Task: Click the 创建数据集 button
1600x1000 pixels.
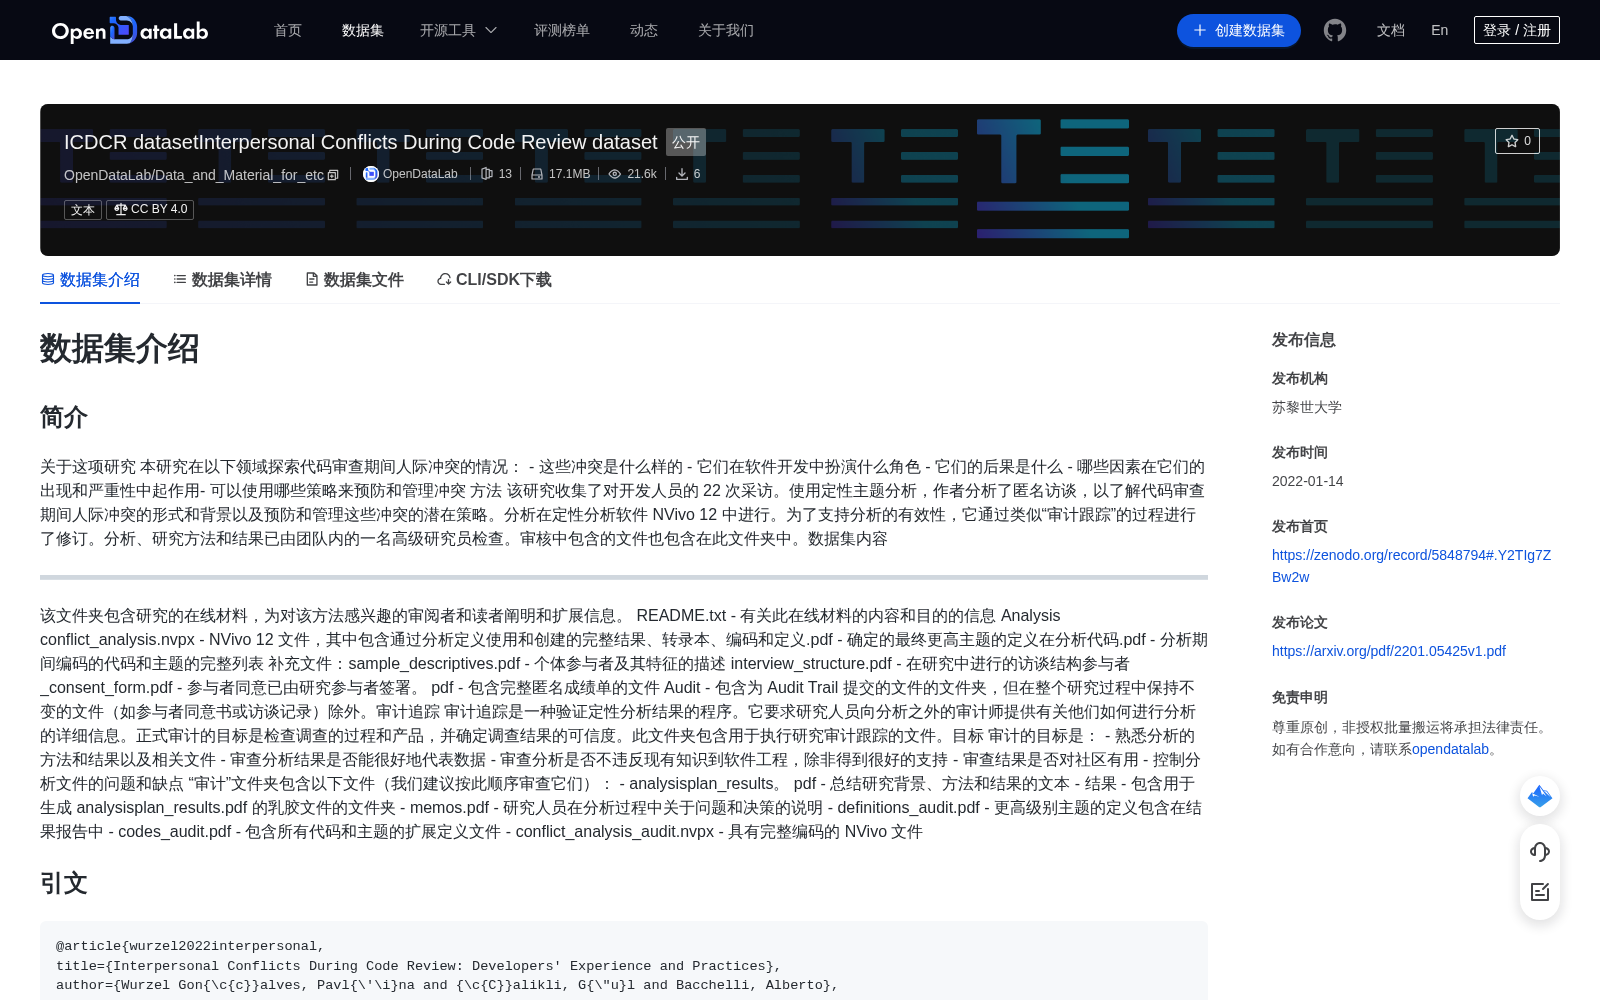Action: [x=1239, y=30]
